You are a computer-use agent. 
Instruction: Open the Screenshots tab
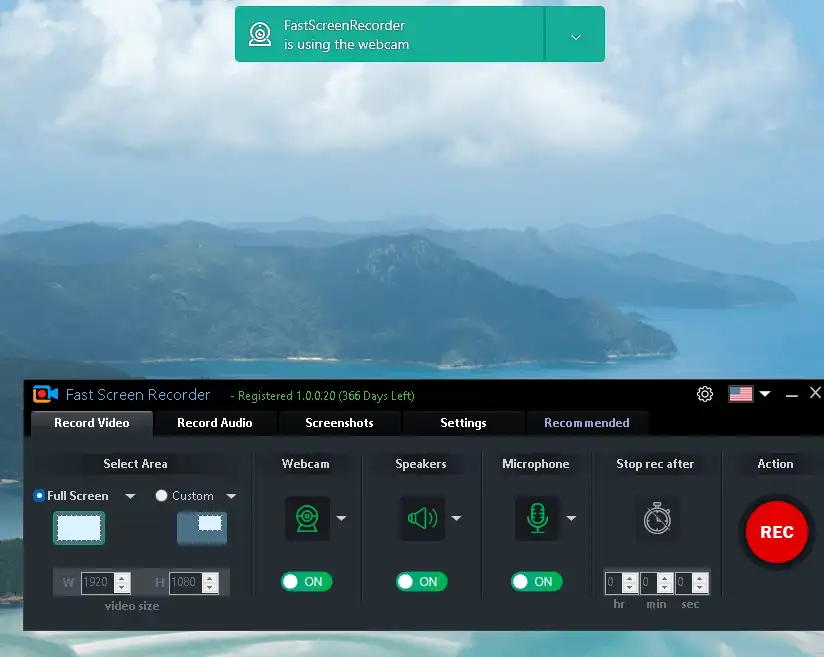coord(339,423)
